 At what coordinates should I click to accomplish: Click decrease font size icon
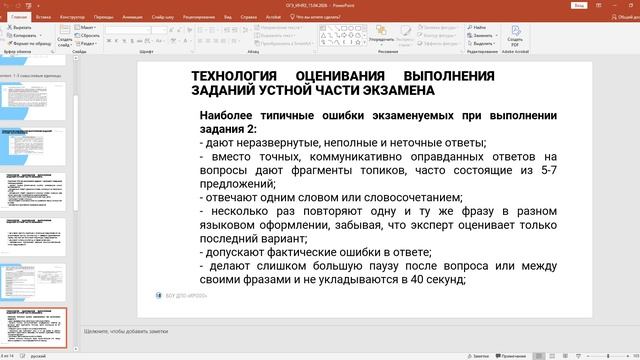click(x=180, y=30)
